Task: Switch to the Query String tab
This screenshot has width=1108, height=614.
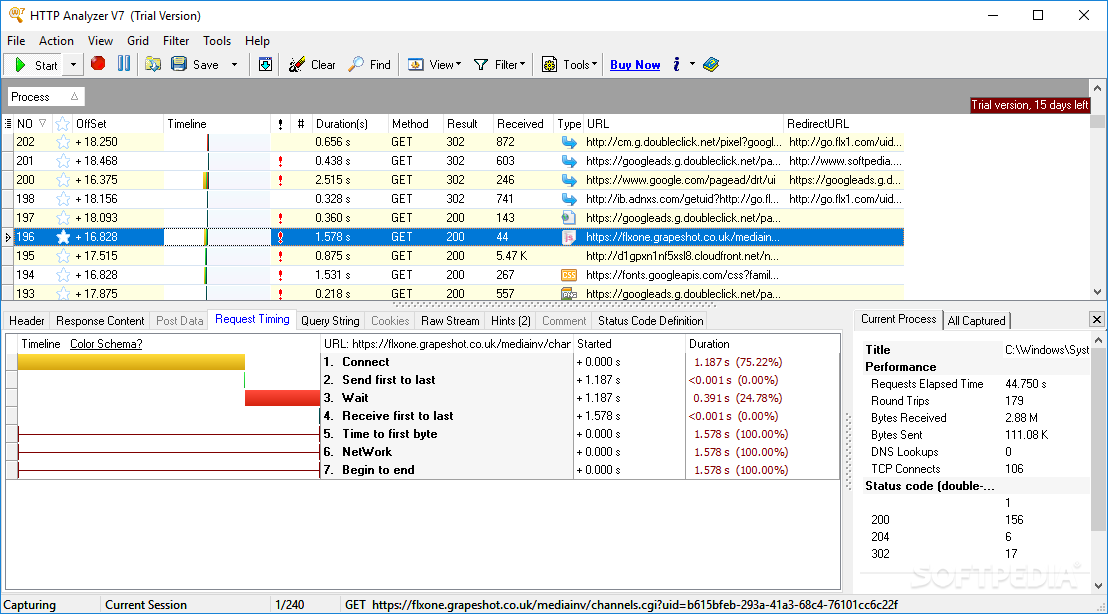Action: pos(330,321)
